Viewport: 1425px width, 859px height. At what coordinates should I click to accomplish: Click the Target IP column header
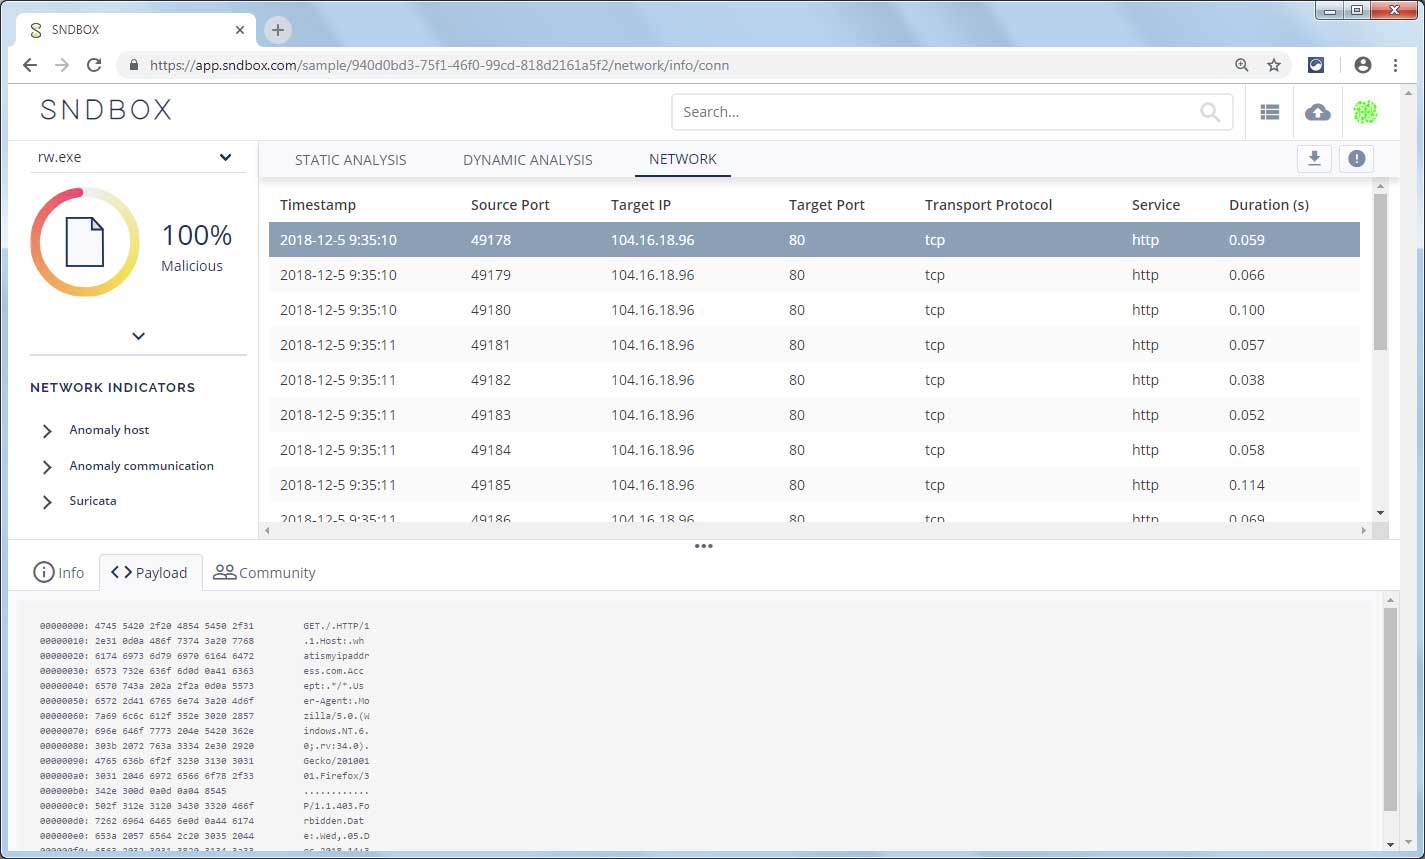[x=641, y=205]
